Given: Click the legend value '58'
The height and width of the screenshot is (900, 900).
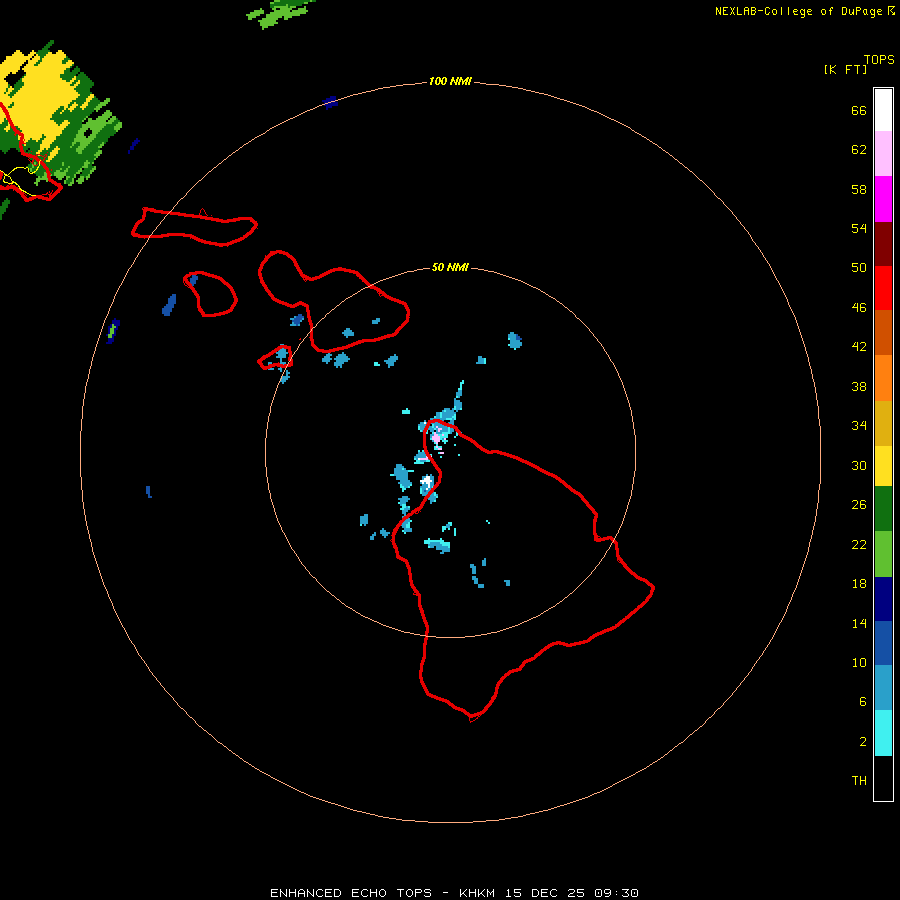Looking at the screenshot, I should pyautogui.click(x=859, y=189).
